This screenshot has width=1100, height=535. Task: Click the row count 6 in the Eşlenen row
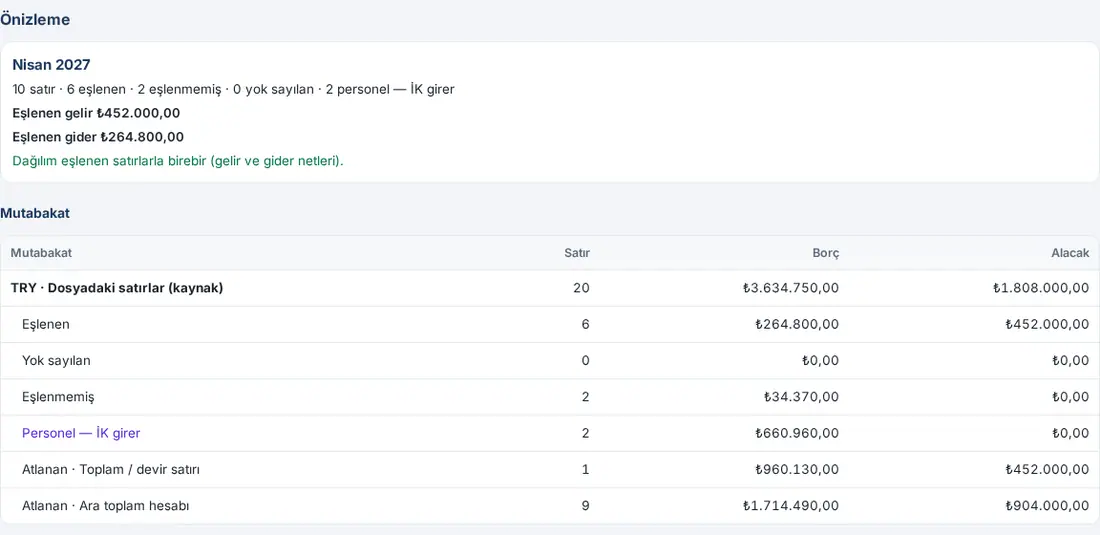(x=586, y=324)
